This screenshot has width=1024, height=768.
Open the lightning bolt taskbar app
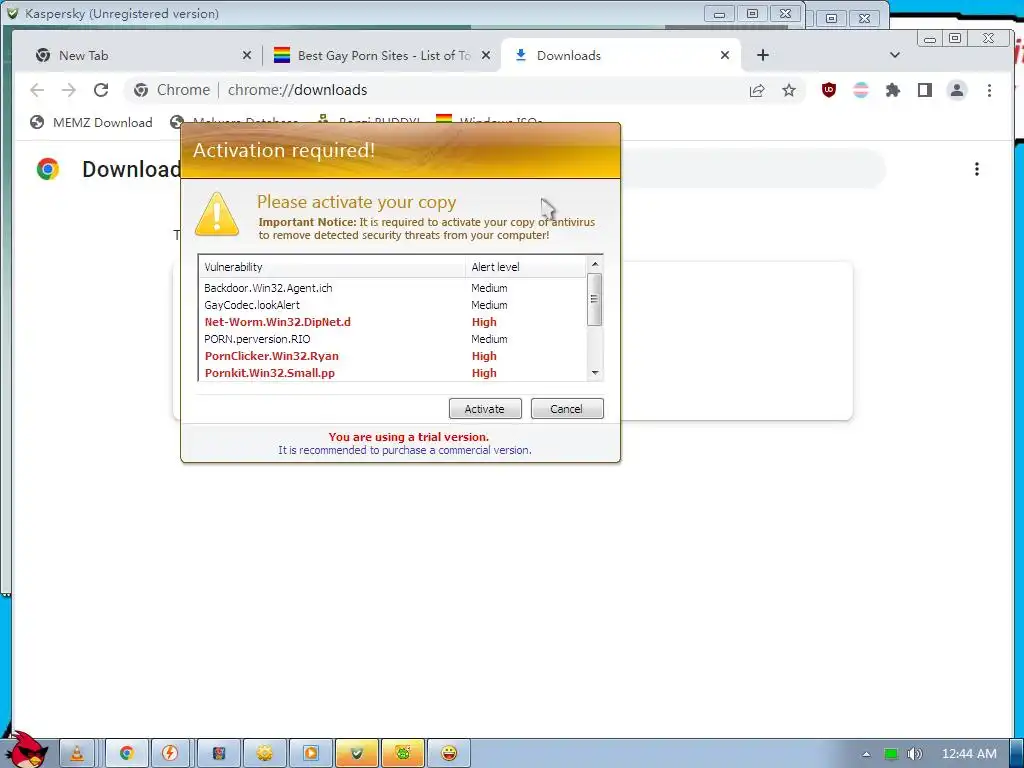(170, 754)
